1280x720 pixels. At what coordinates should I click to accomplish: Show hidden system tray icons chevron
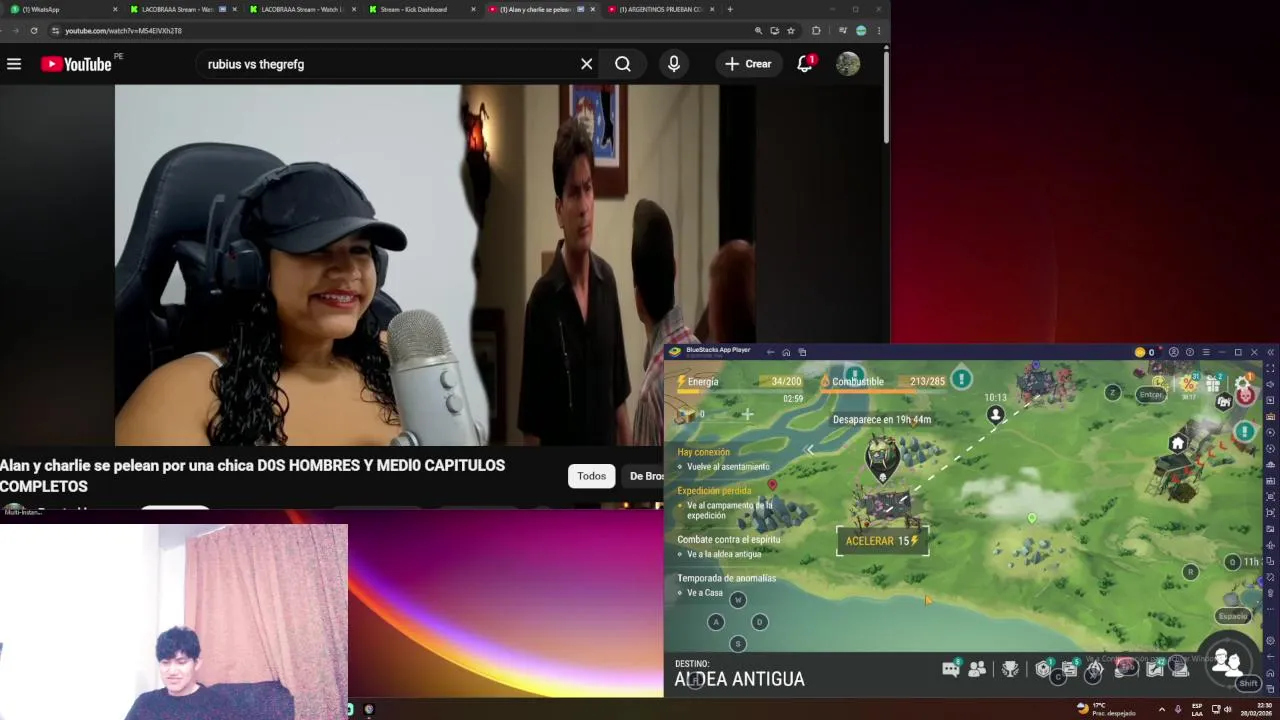click(1162, 709)
